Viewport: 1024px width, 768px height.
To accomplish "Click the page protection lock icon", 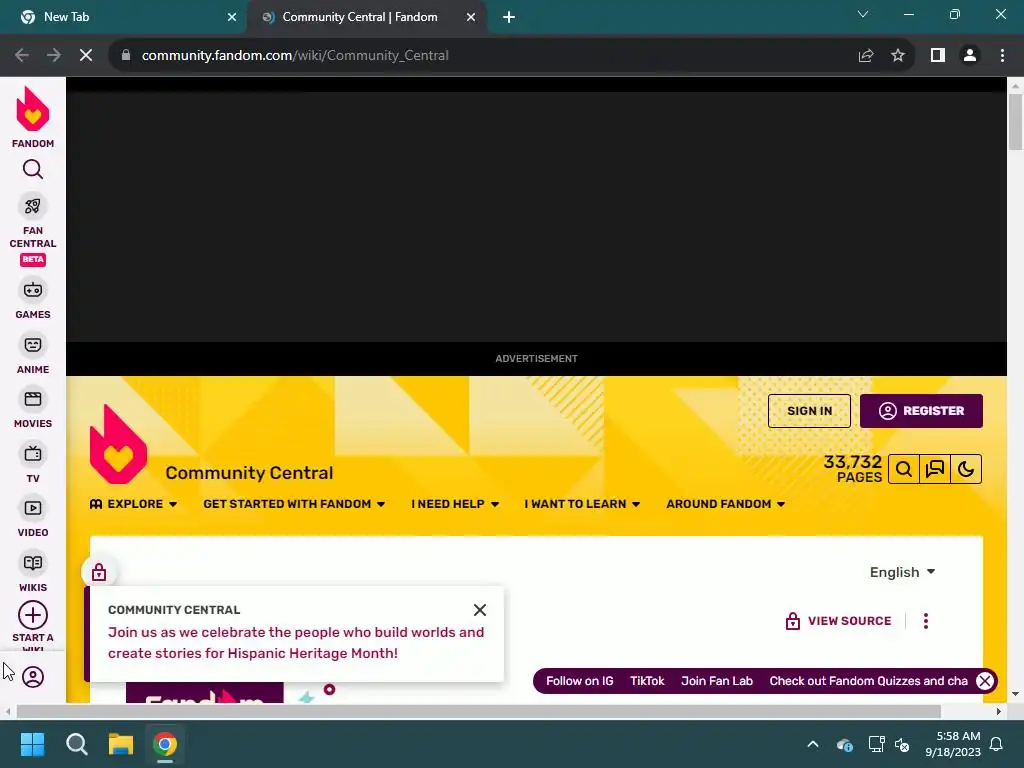I will coord(99,572).
